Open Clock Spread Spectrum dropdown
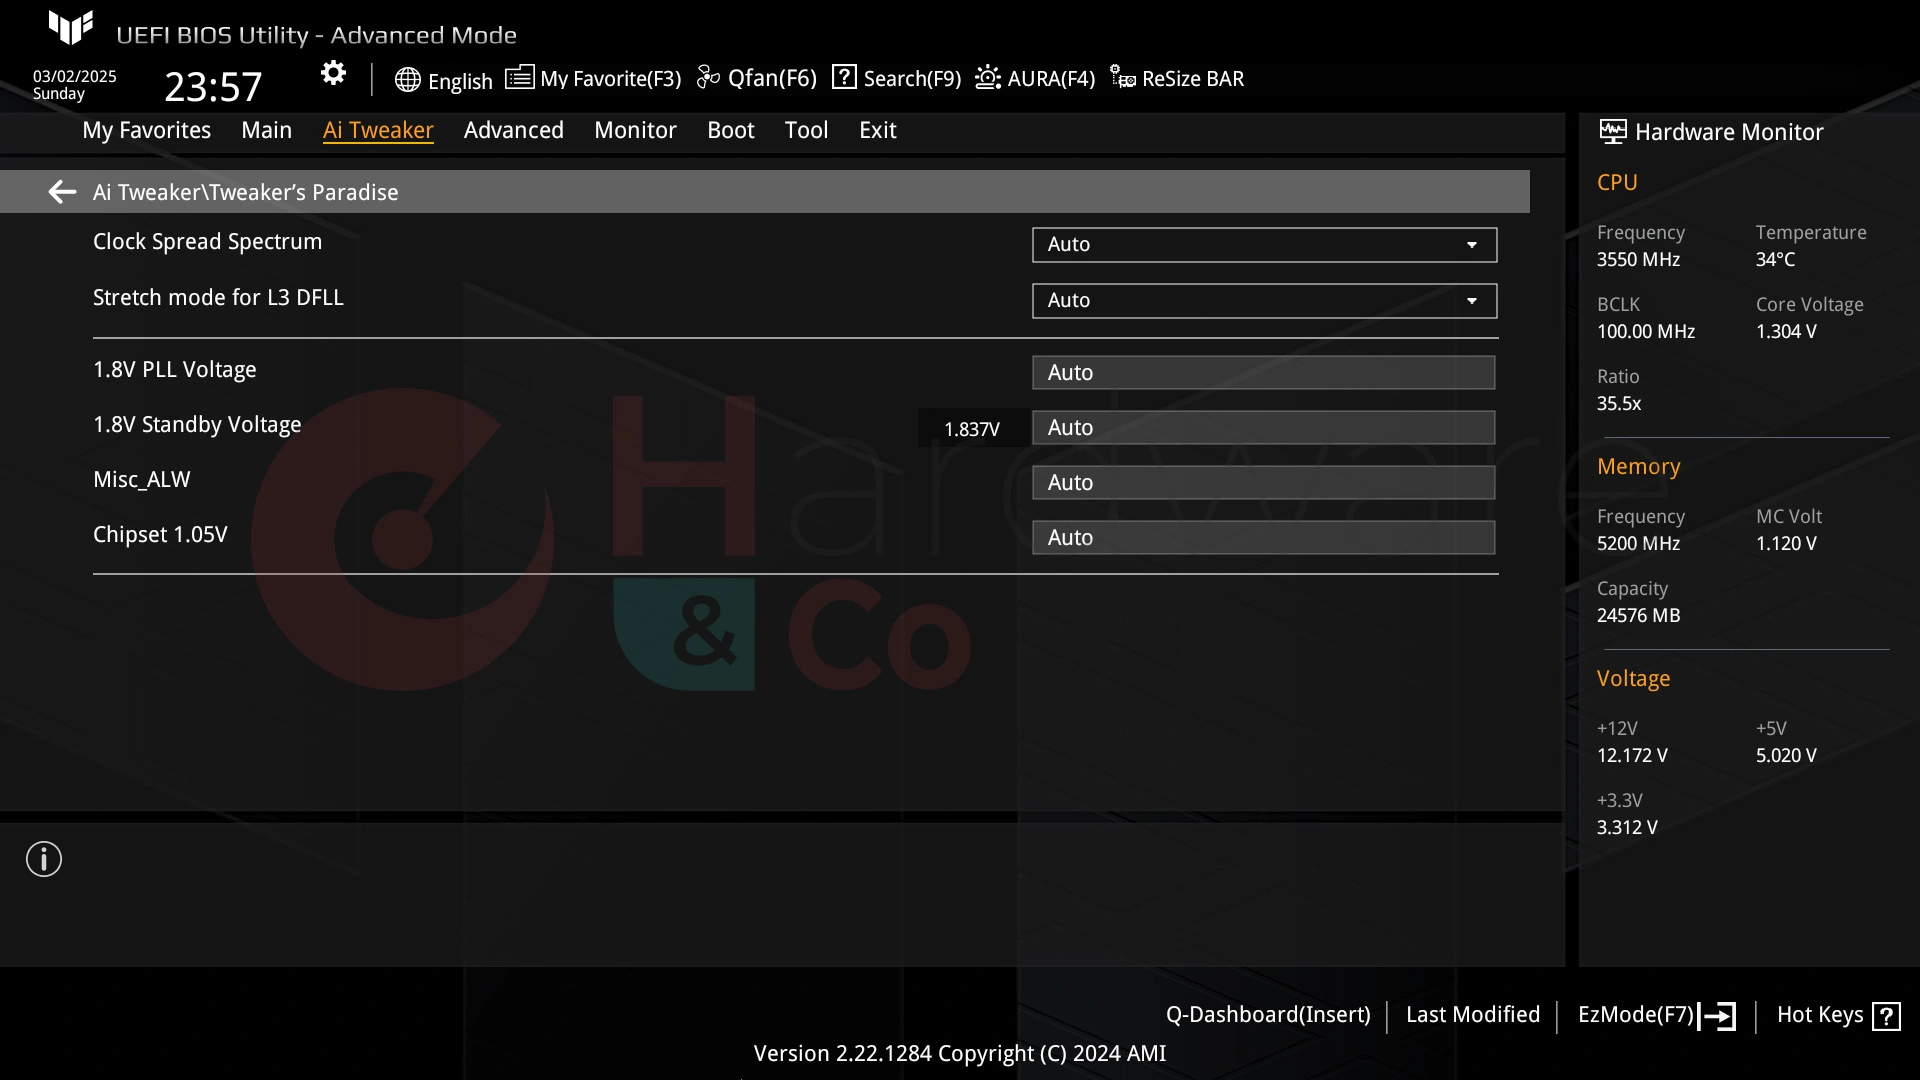Image resolution: width=1920 pixels, height=1080 pixels. click(x=1264, y=245)
